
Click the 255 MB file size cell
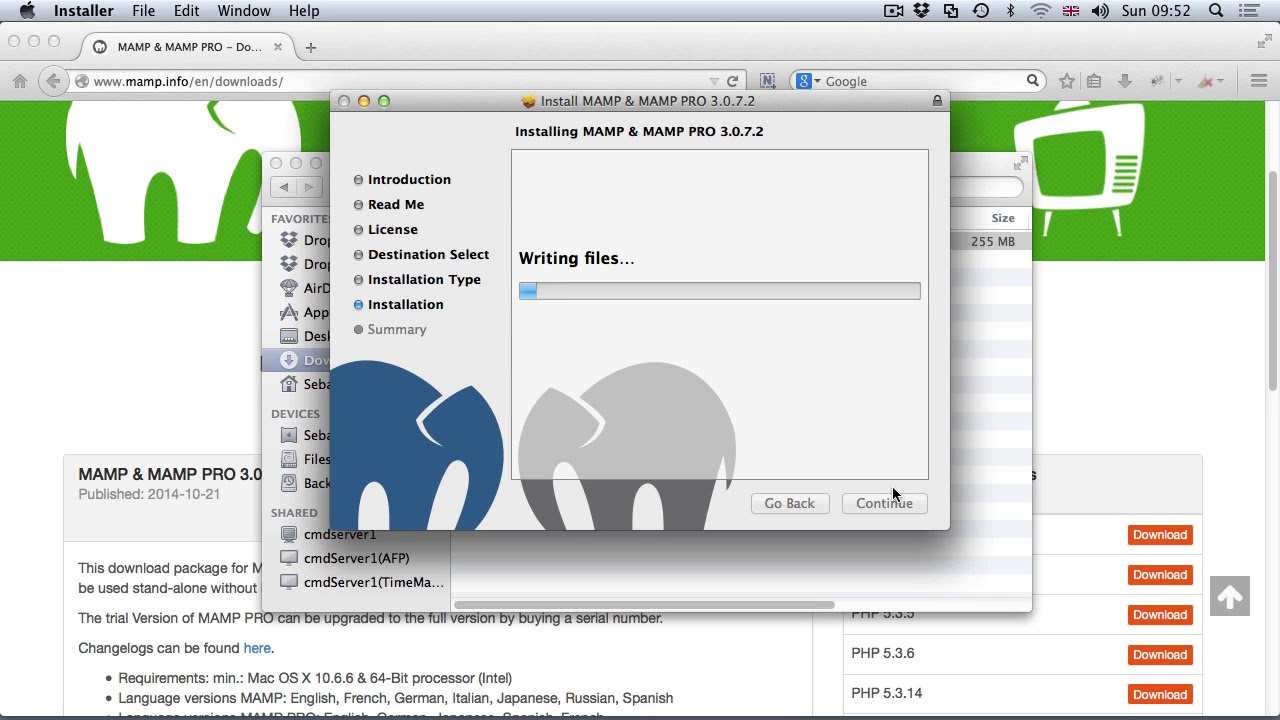tap(992, 242)
